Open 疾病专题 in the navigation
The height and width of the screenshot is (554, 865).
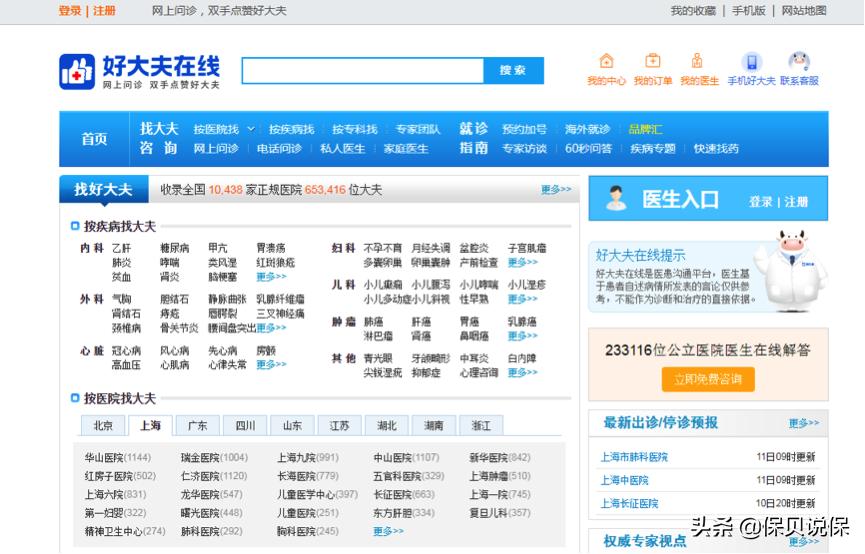(653, 148)
